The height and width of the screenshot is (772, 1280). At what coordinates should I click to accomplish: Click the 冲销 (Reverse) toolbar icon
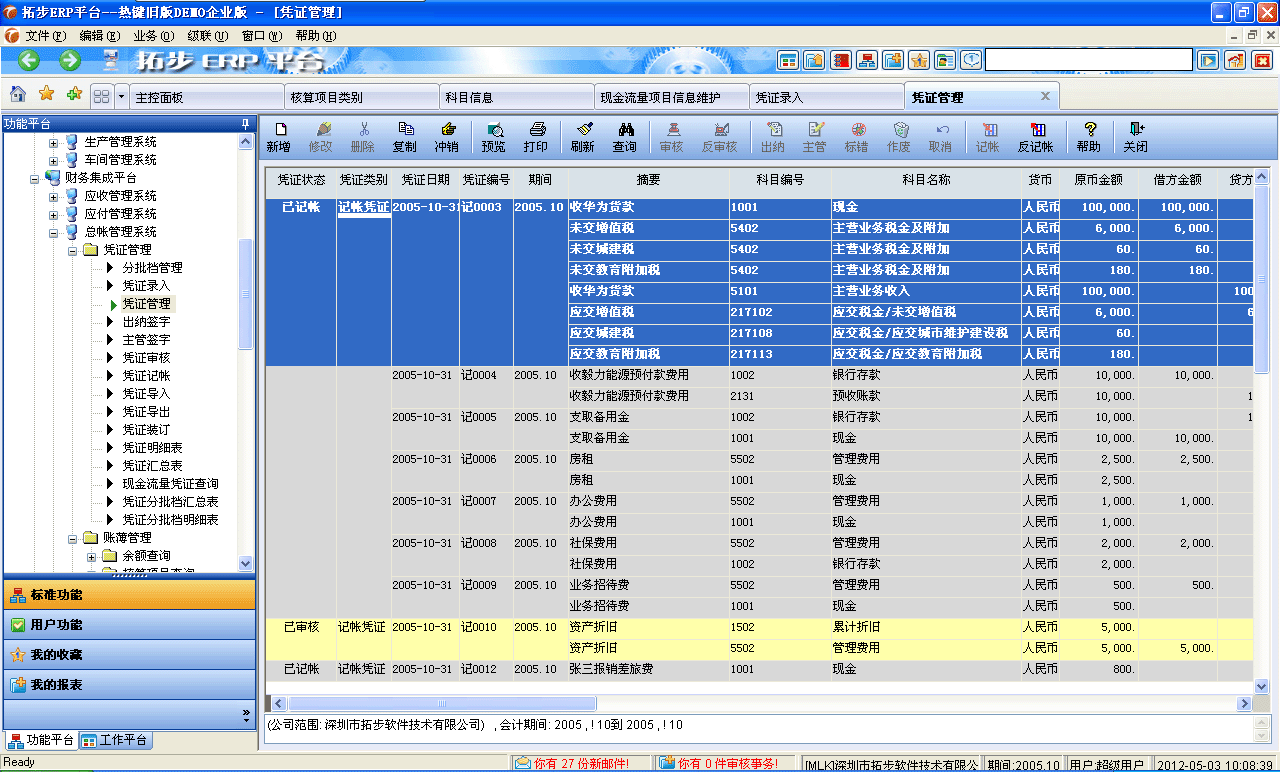(x=446, y=137)
